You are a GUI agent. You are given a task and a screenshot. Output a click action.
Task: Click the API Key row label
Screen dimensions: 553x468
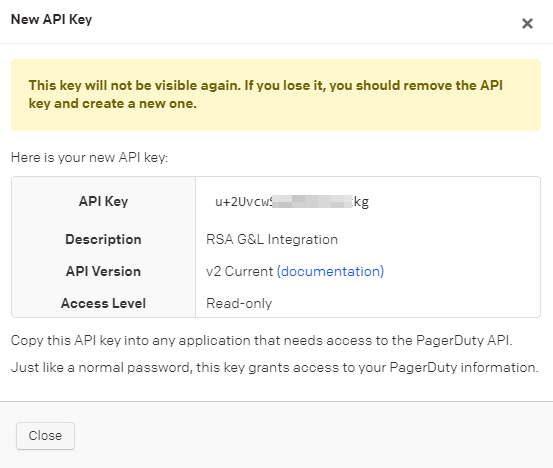(103, 201)
